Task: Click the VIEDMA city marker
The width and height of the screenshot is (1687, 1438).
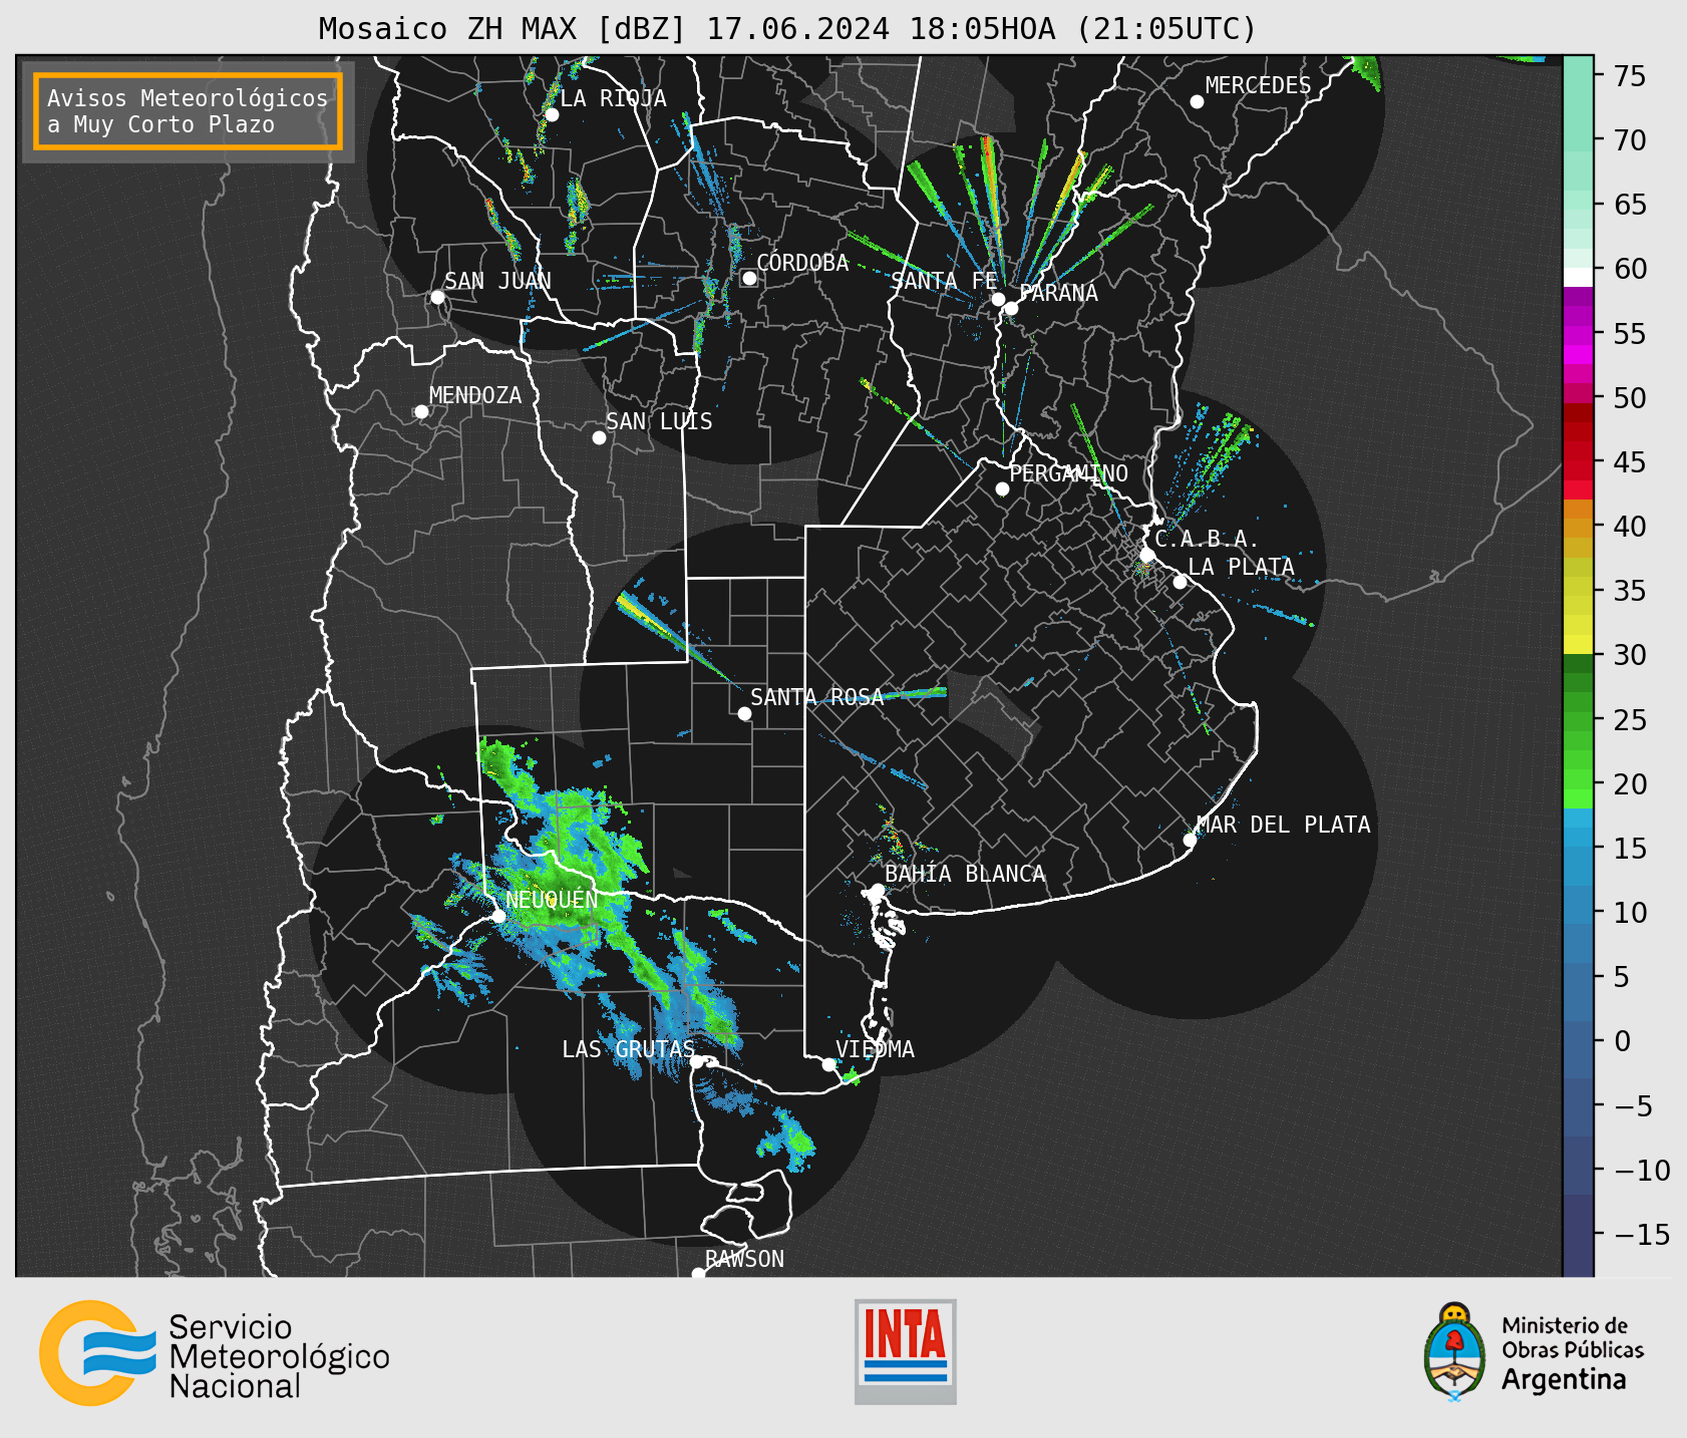Action: pyautogui.click(x=829, y=1065)
